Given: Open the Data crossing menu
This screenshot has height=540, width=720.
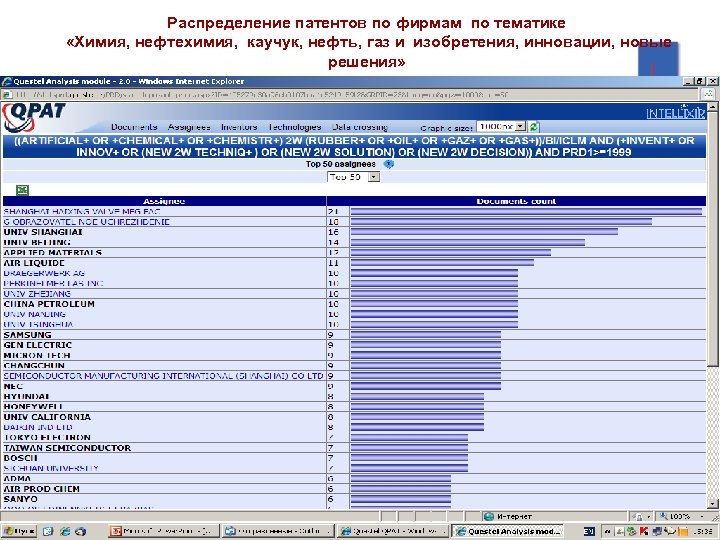Looking at the screenshot, I should click(360, 127).
